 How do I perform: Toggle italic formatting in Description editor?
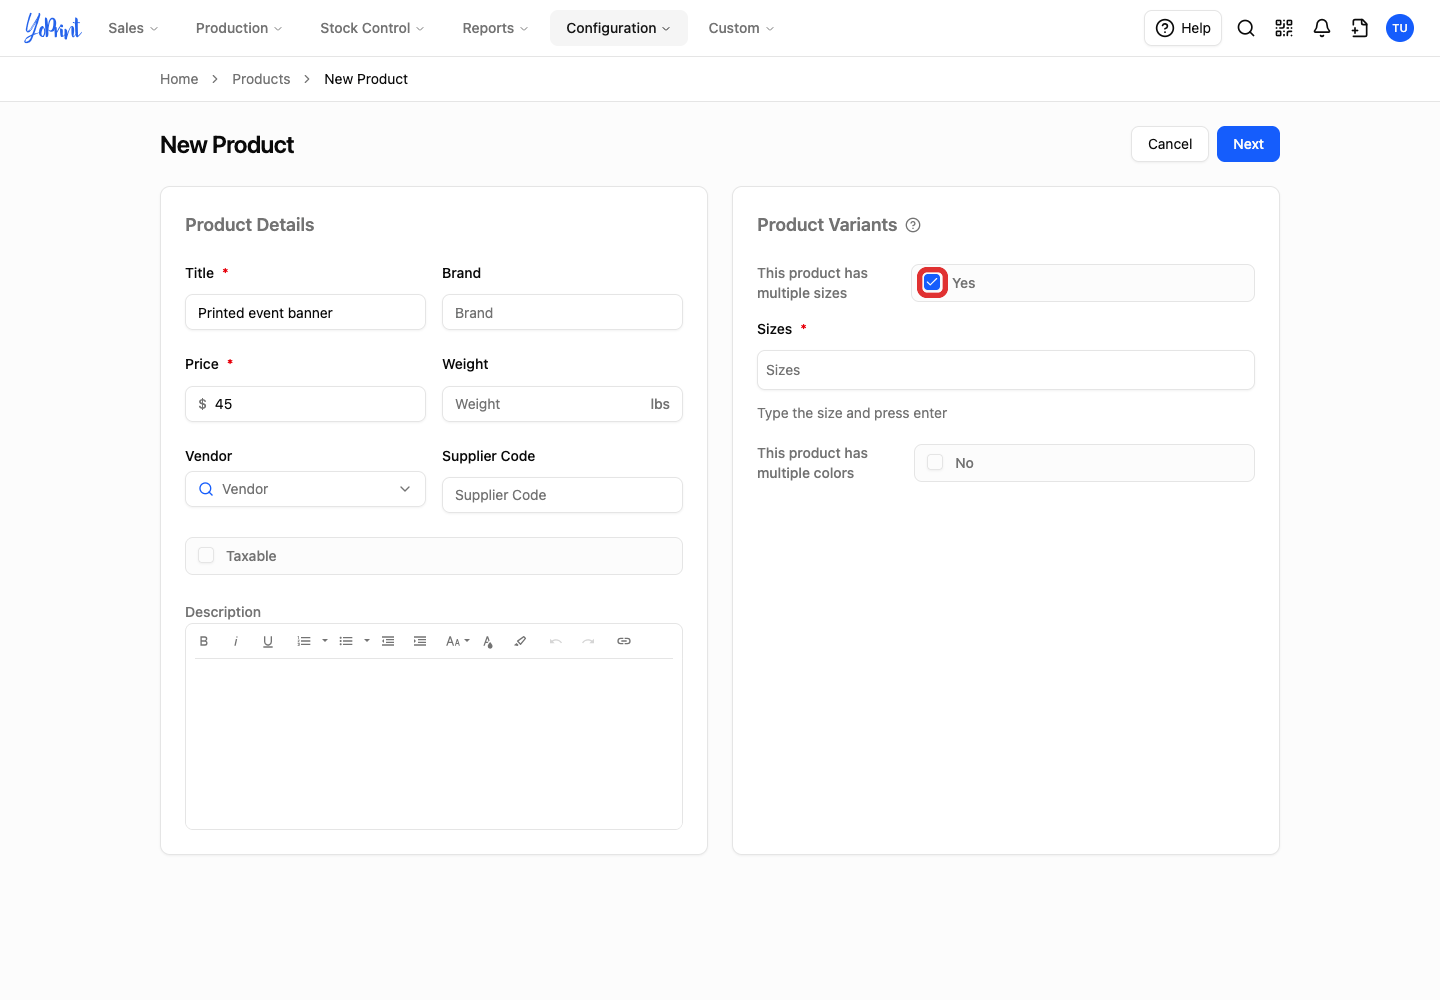point(236,641)
